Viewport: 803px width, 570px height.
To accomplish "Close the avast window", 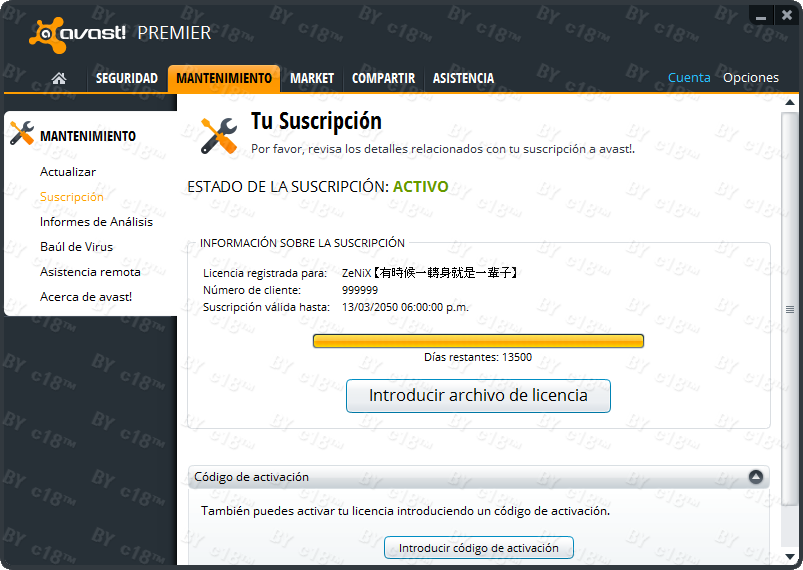I will (x=787, y=16).
